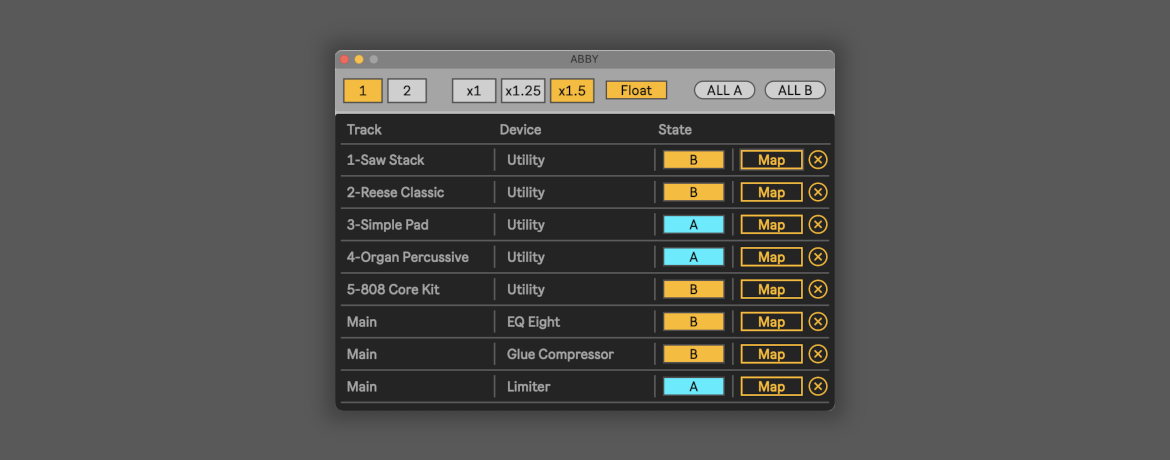Image resolution: width=1170 pixels, height=460 pixels.
Task: Delete the 2-Reese Classic row entry
Action: tap(818, 192)
